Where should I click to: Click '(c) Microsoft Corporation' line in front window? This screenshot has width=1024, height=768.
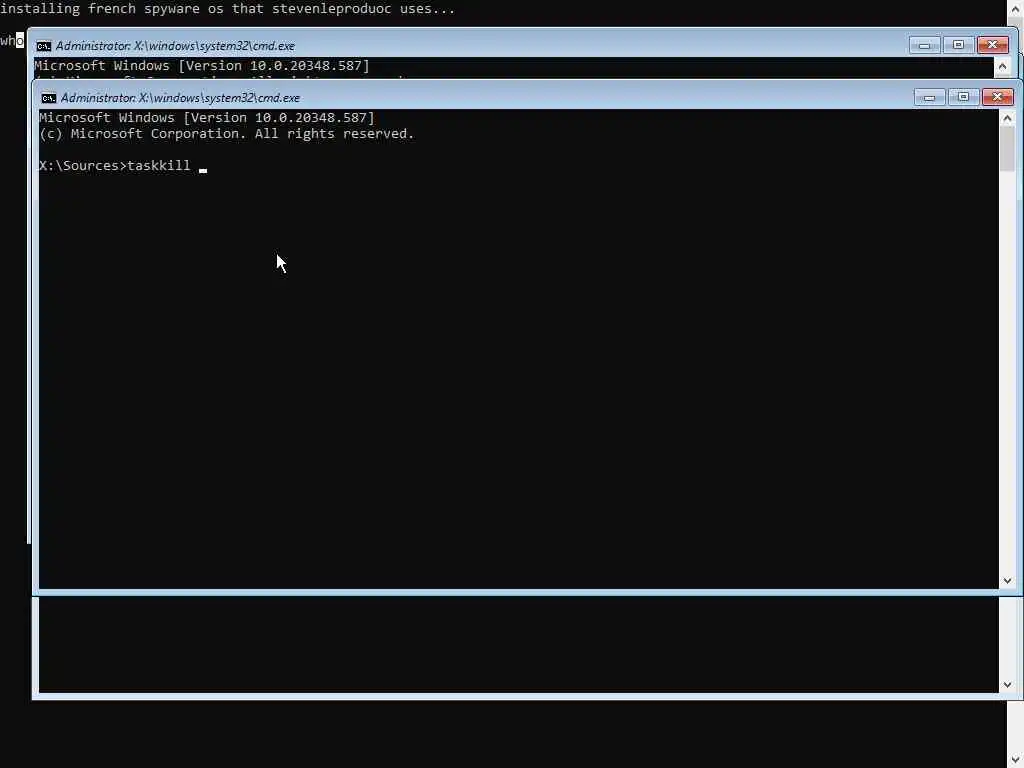coord(227,134)
